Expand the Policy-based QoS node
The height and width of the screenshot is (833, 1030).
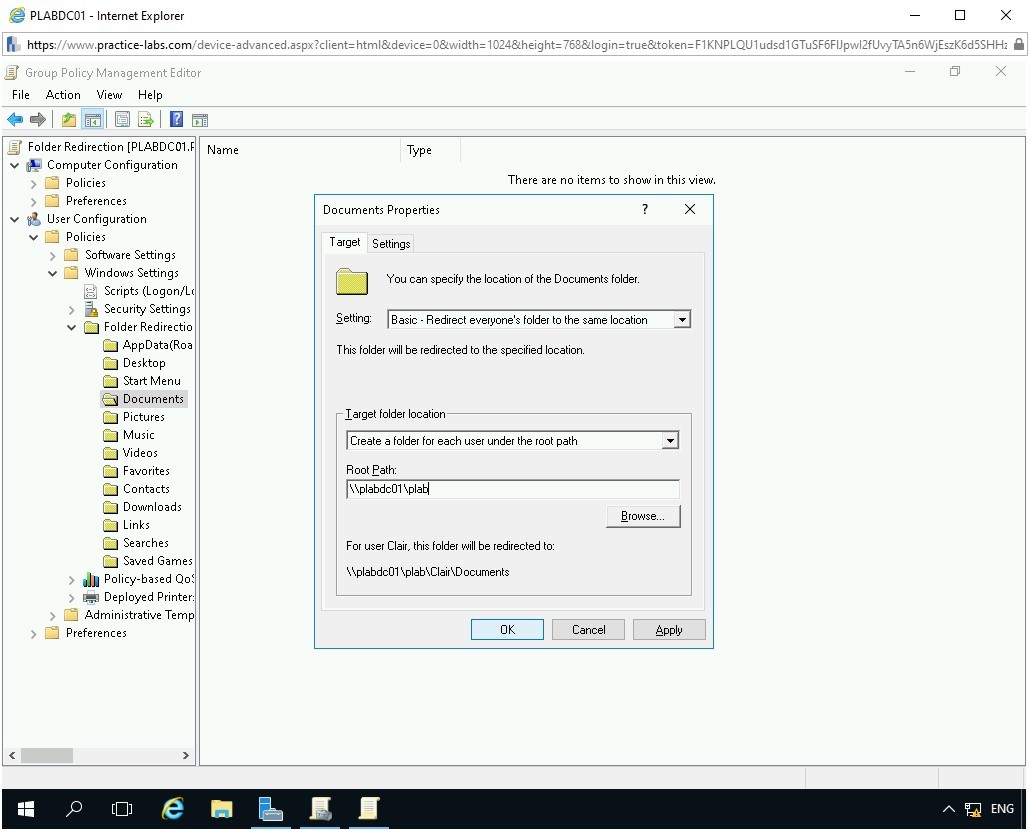click(72, 579)
